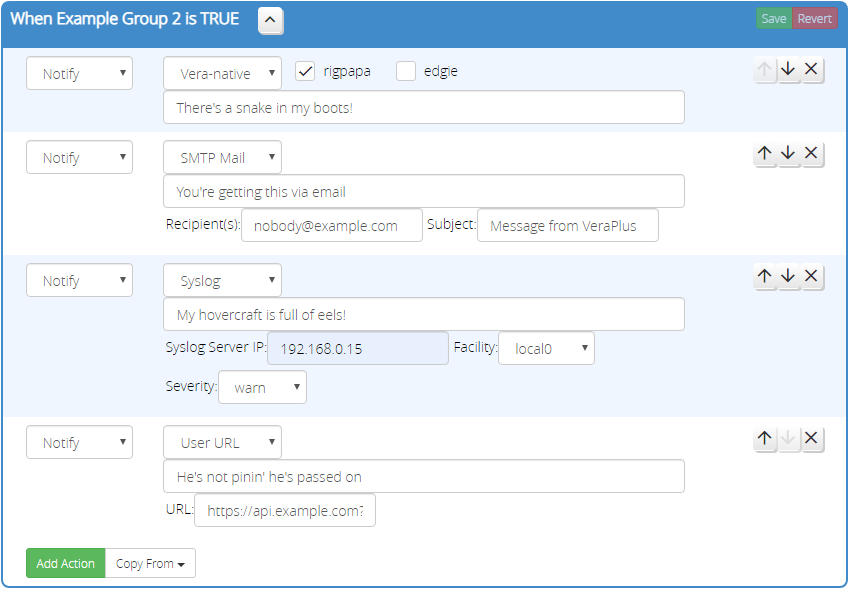Viewport: 850px width, 591px height.
Task: Open the Syslog Facility dropdown
Action: coord(546,347)
